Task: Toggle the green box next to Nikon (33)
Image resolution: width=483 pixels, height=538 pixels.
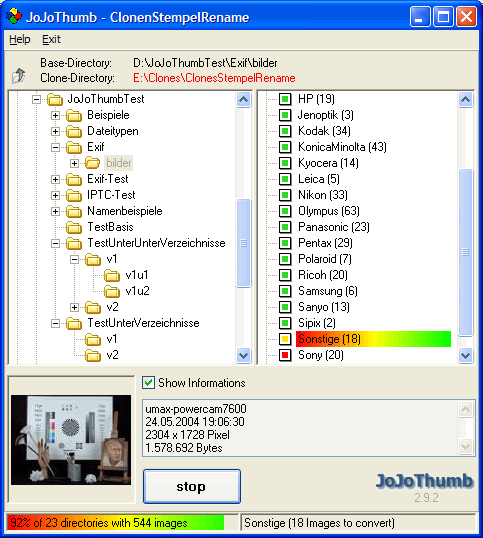Action: point(285,195)
